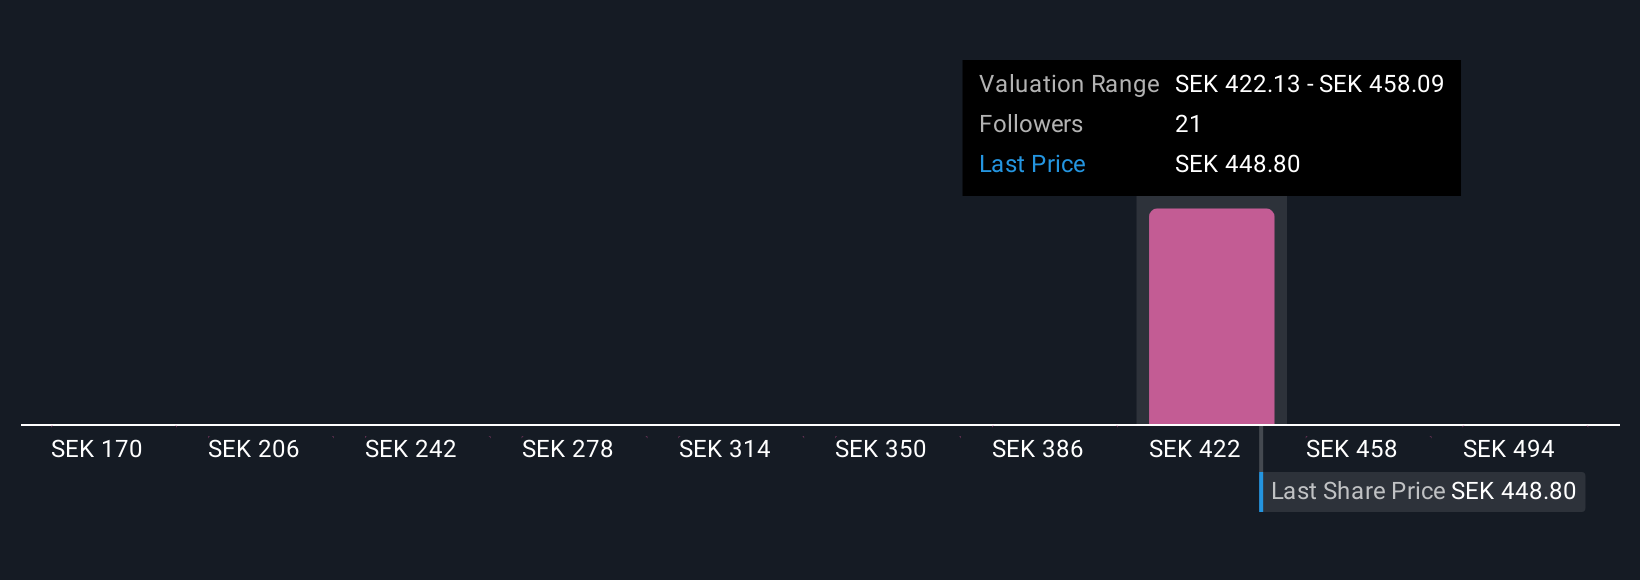Click the SEK 314 axis label
Screen dimensions: 1640x580
(725, 449)
